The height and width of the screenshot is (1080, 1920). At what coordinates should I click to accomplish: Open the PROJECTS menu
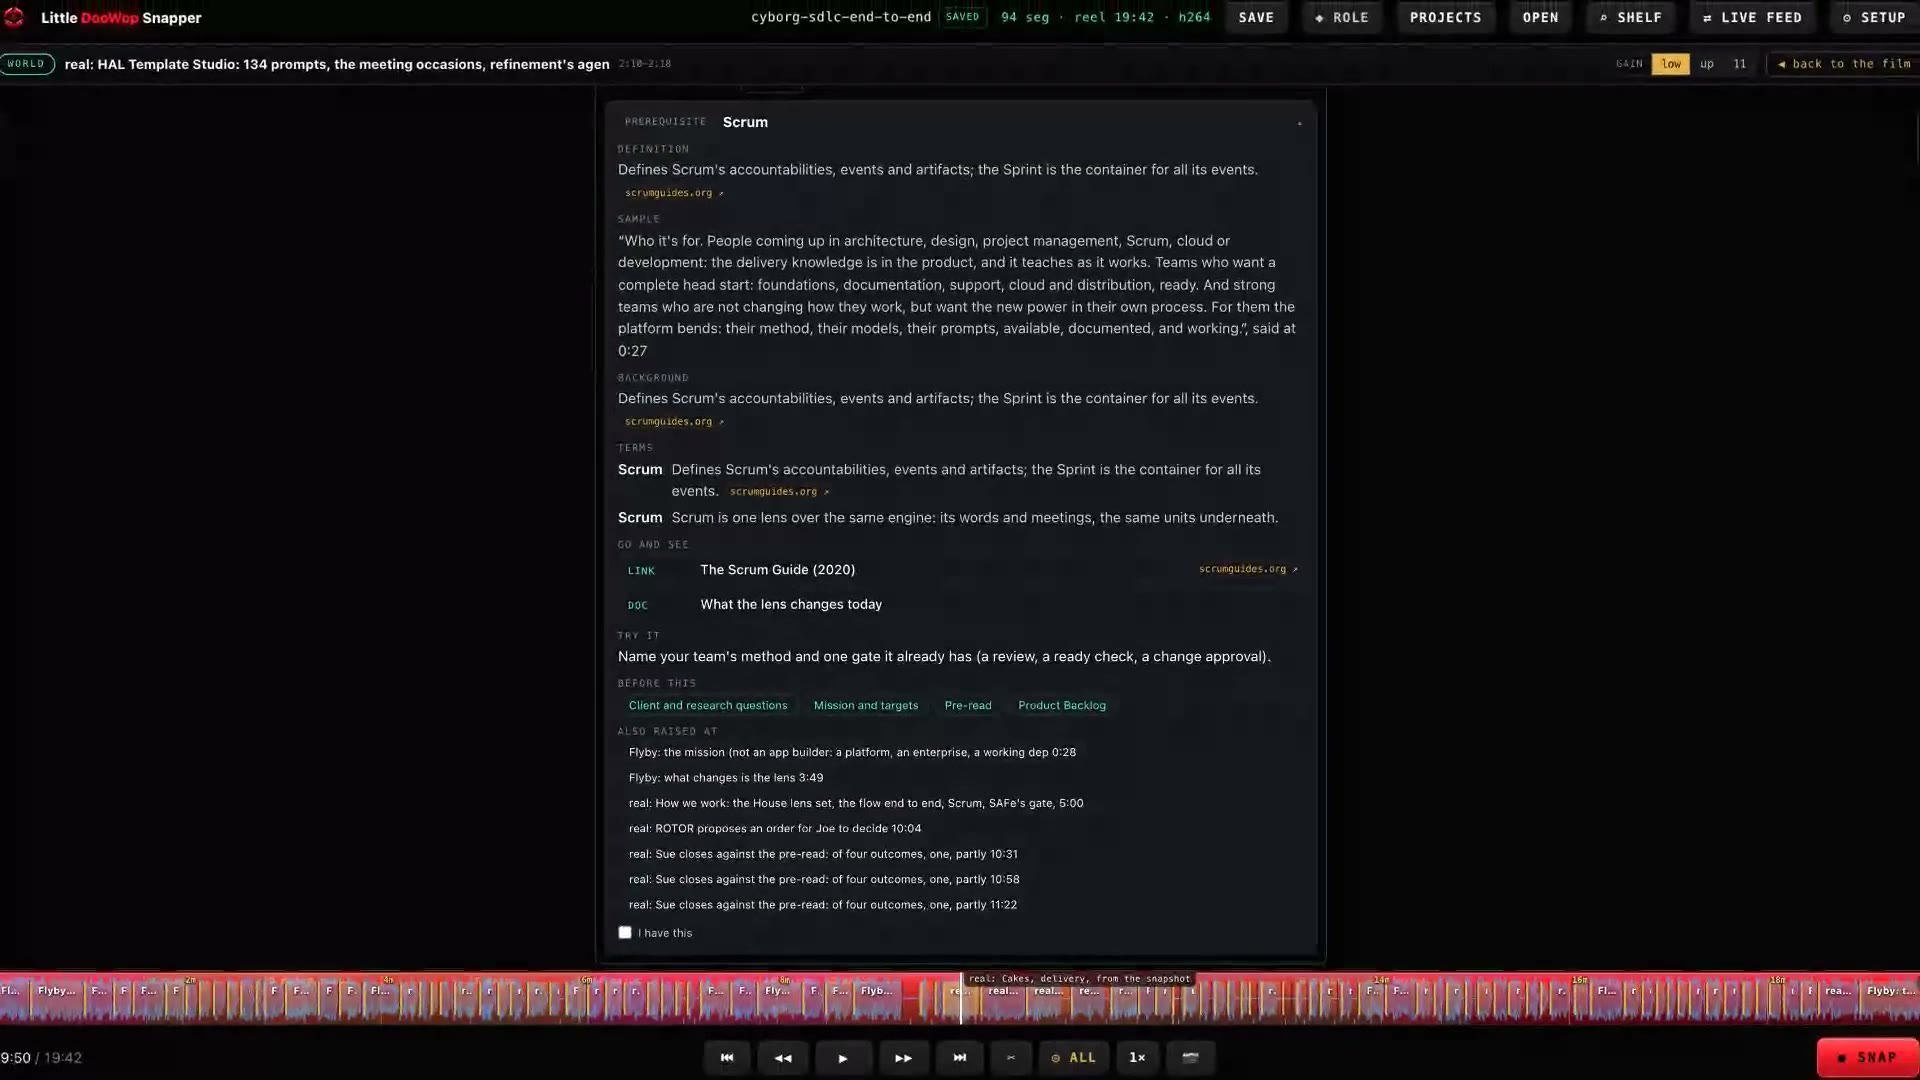click(x=1445, y=17)
